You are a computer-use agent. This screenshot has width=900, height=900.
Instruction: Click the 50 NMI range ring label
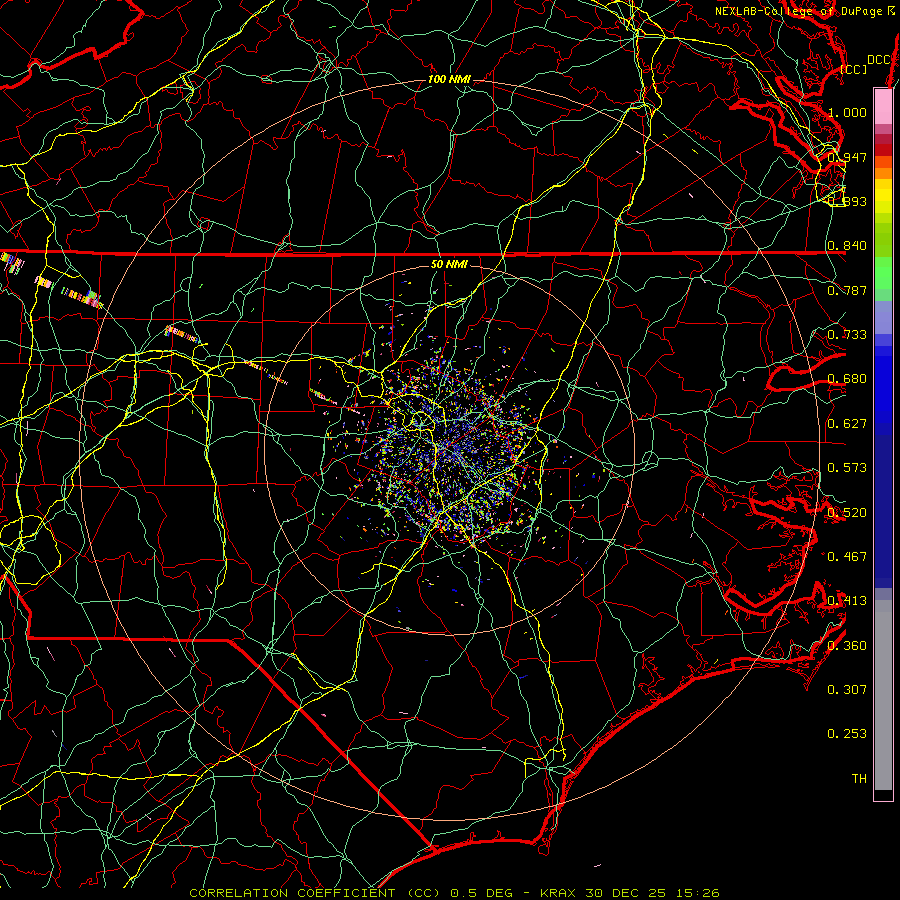tap(449, 264)
